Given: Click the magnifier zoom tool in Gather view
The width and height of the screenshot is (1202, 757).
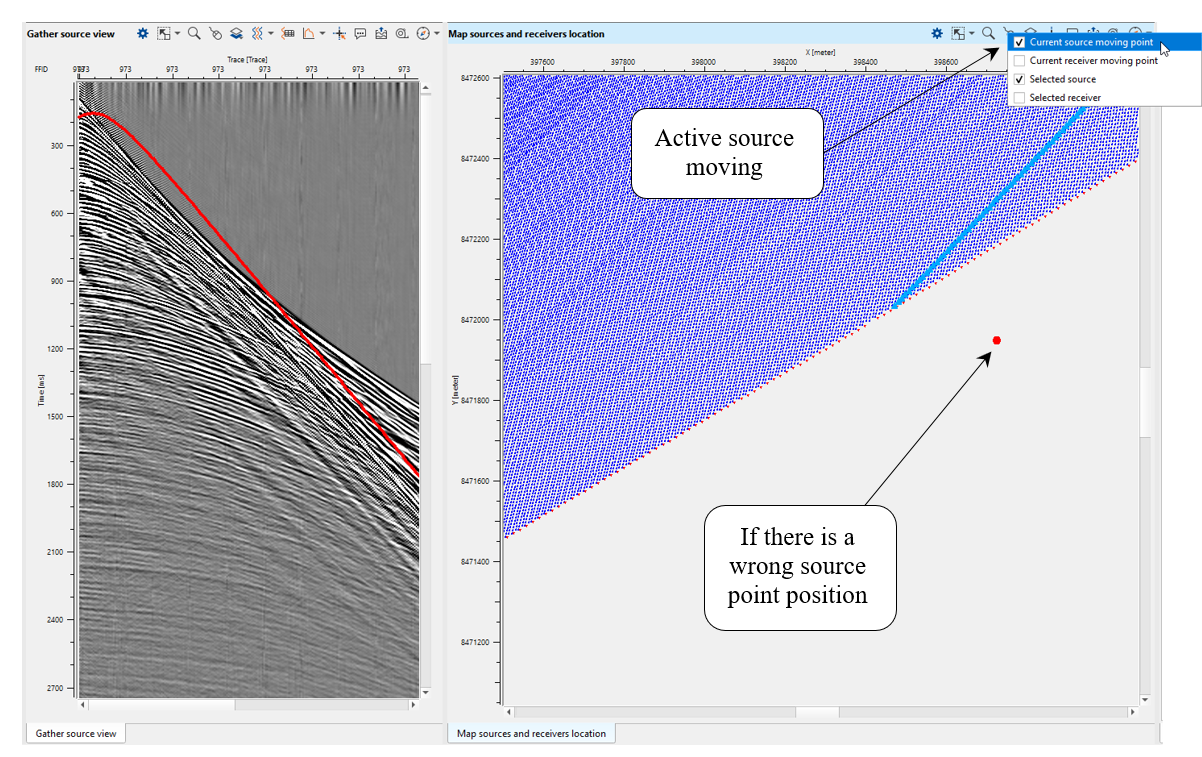Looking at the screenshot, I should (194, 33).
